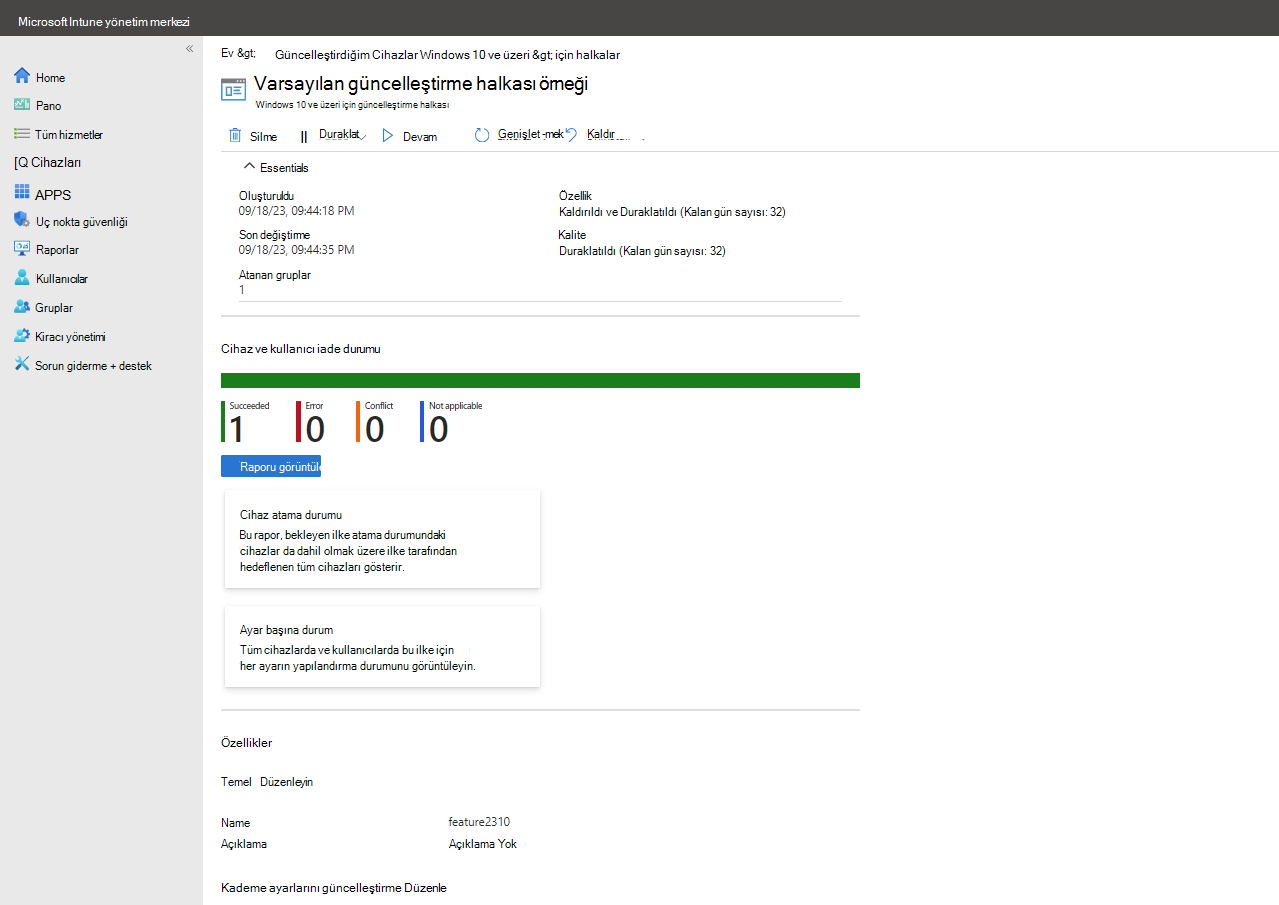Screen dimensions: 1279x905
Task: Click the Not applicable count 0
Action: (x=438, y=429)
